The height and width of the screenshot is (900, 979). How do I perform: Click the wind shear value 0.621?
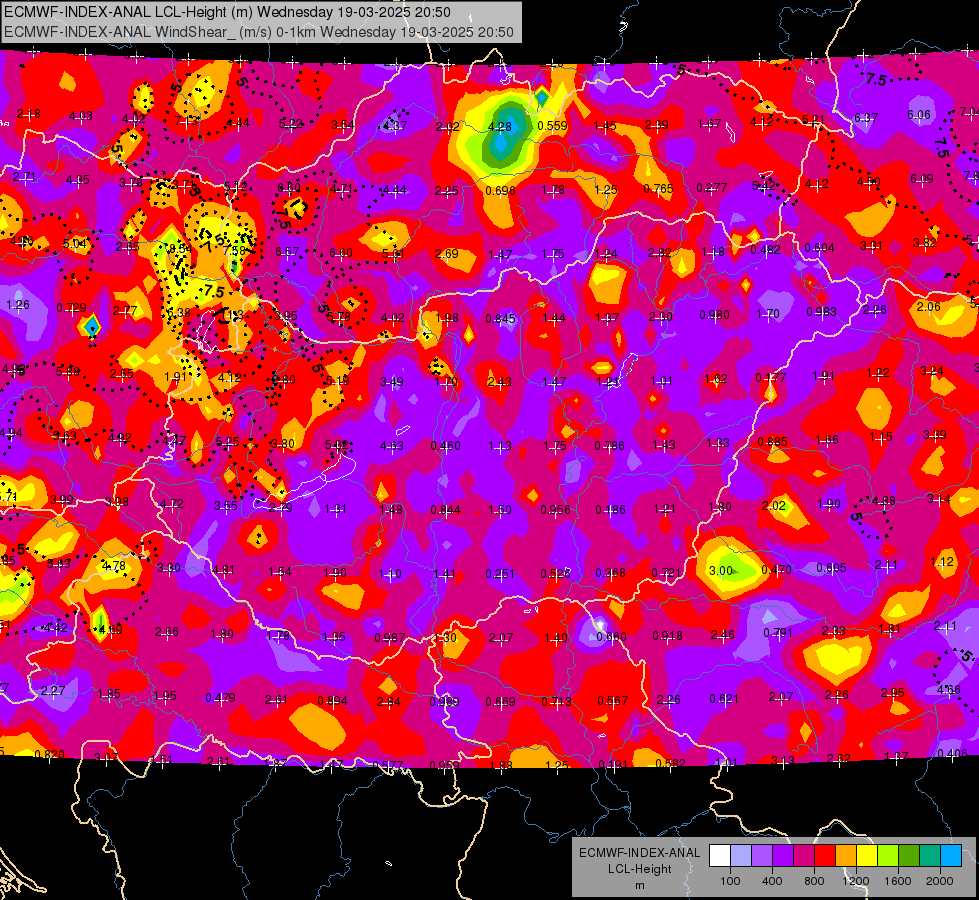pyautogui.click(x=724, y=699)
